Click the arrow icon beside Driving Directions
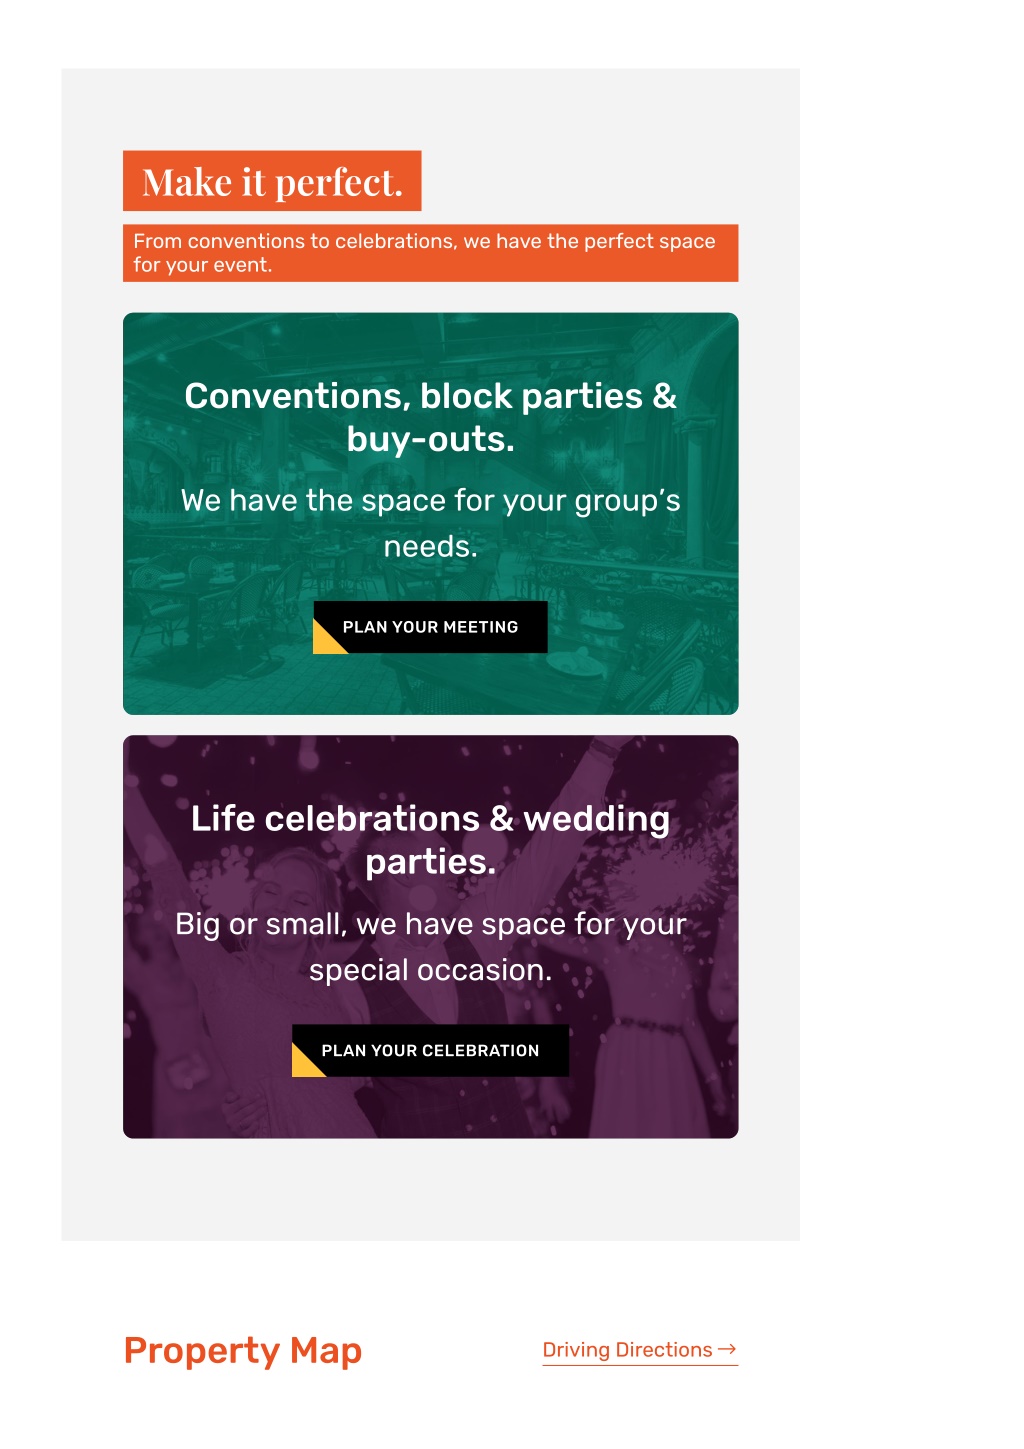The image size is (1024, 1449). tap(727, 1349)
